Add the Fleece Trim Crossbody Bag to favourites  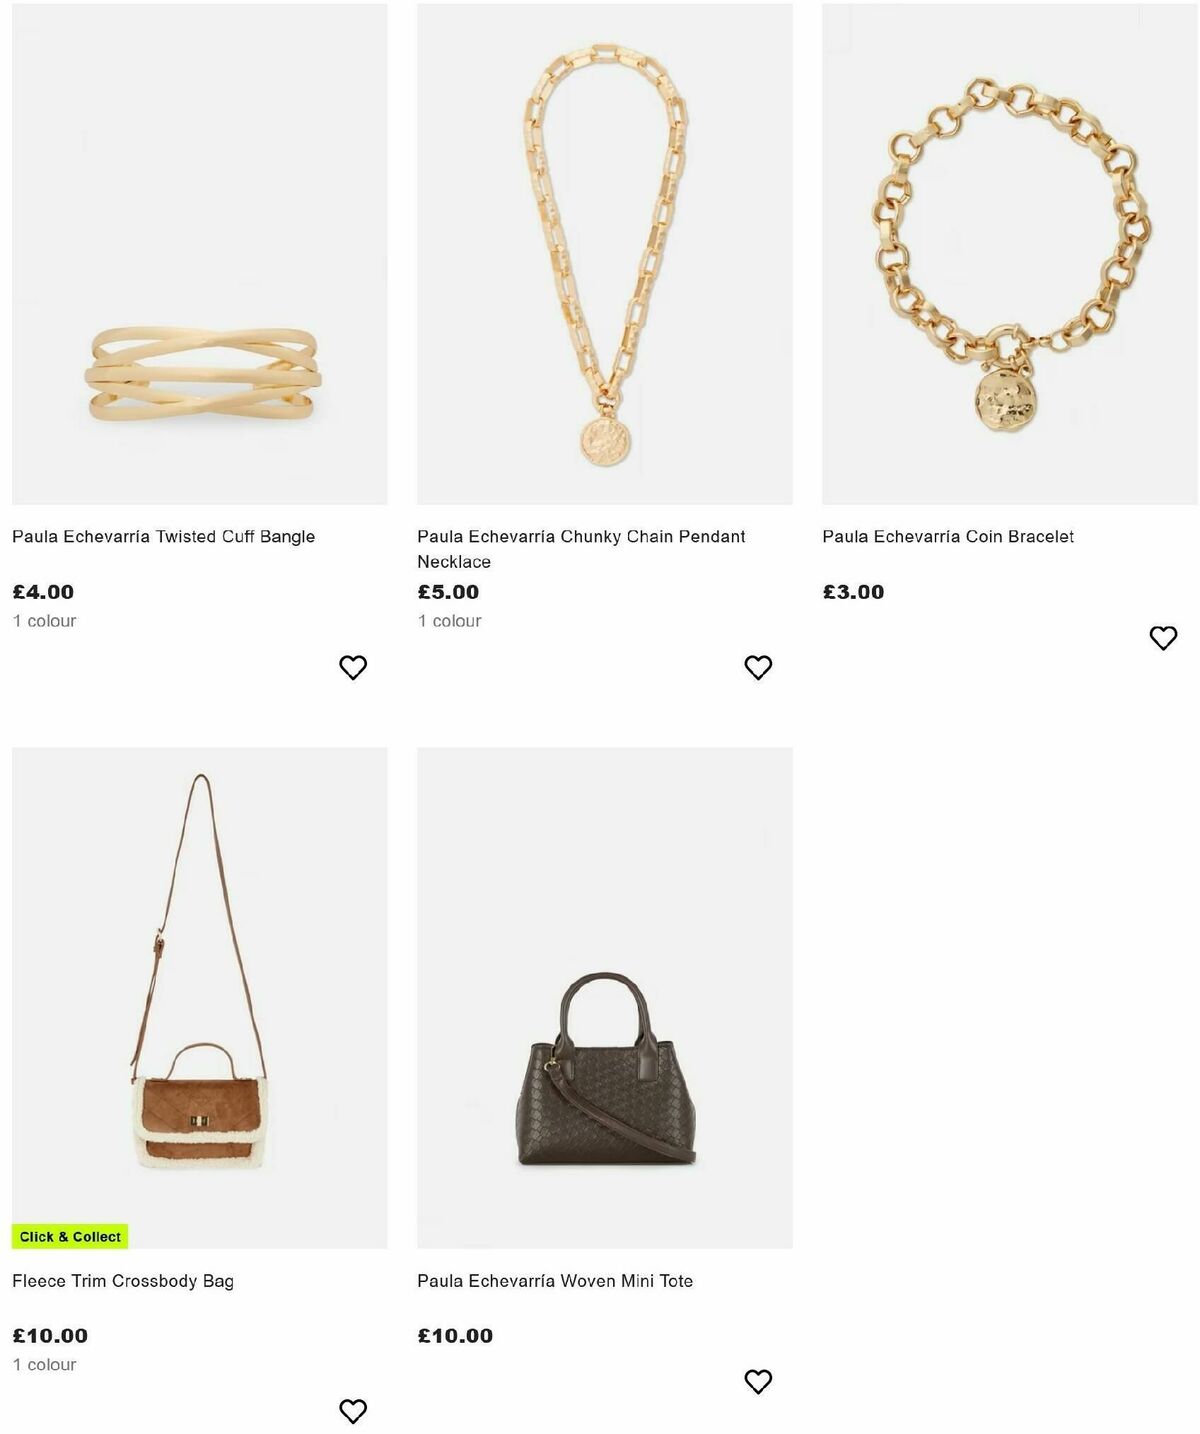[352, 1409]
